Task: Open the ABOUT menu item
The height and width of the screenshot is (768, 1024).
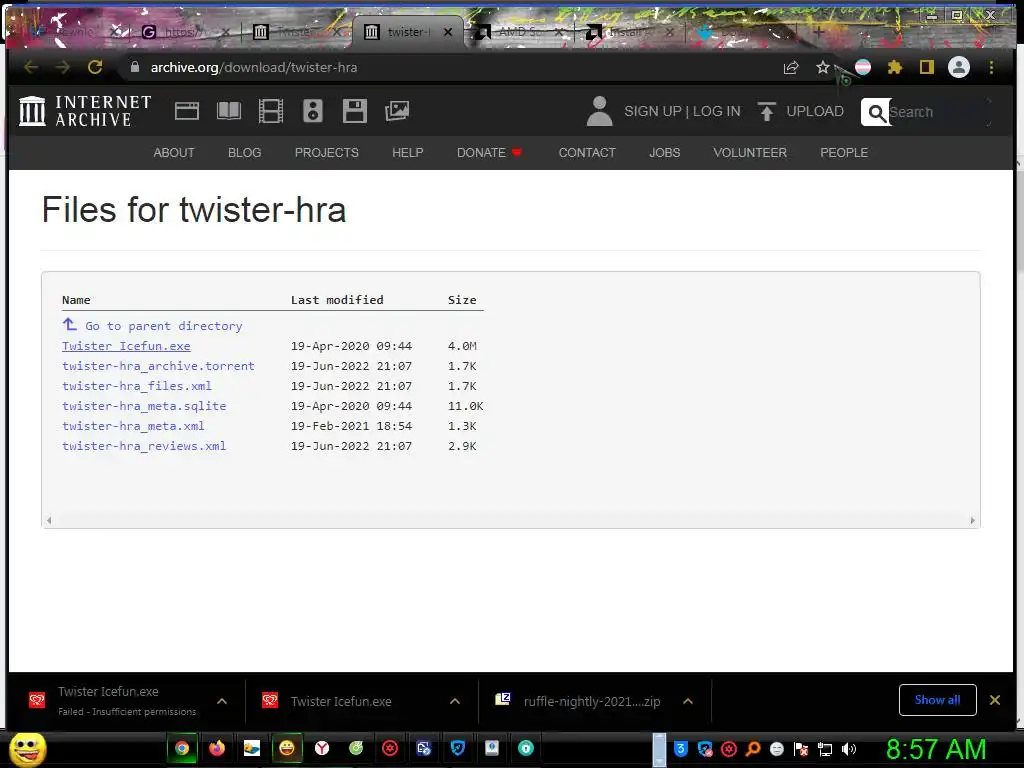Action: coord(174,152)
